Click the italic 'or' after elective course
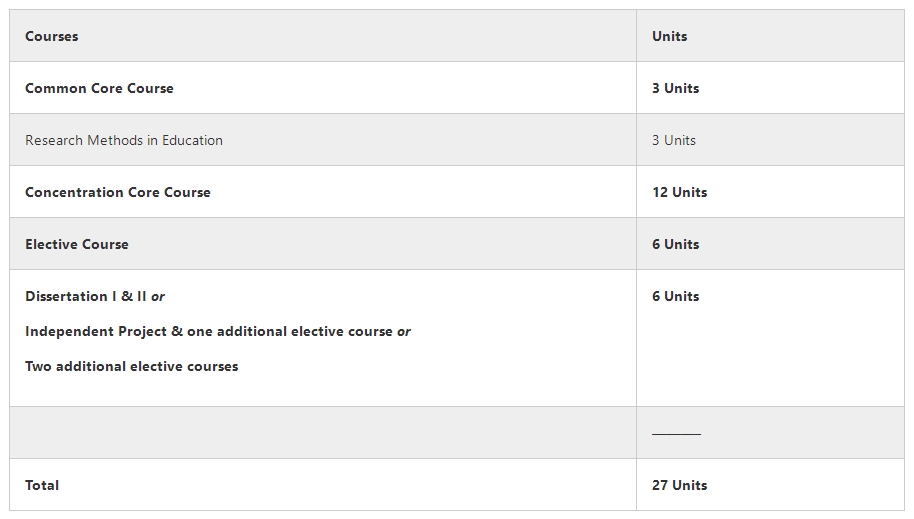 [x=404, y=332]
